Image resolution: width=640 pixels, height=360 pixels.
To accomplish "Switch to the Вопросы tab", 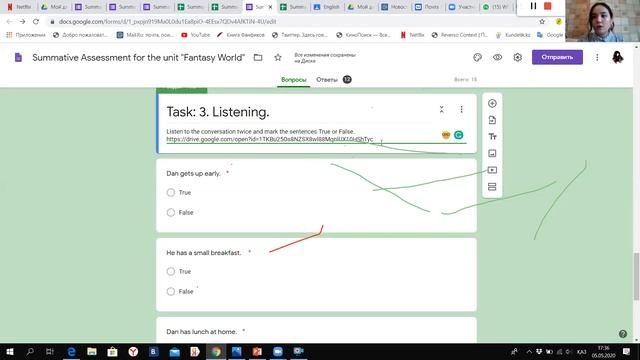I will [293, 80].
